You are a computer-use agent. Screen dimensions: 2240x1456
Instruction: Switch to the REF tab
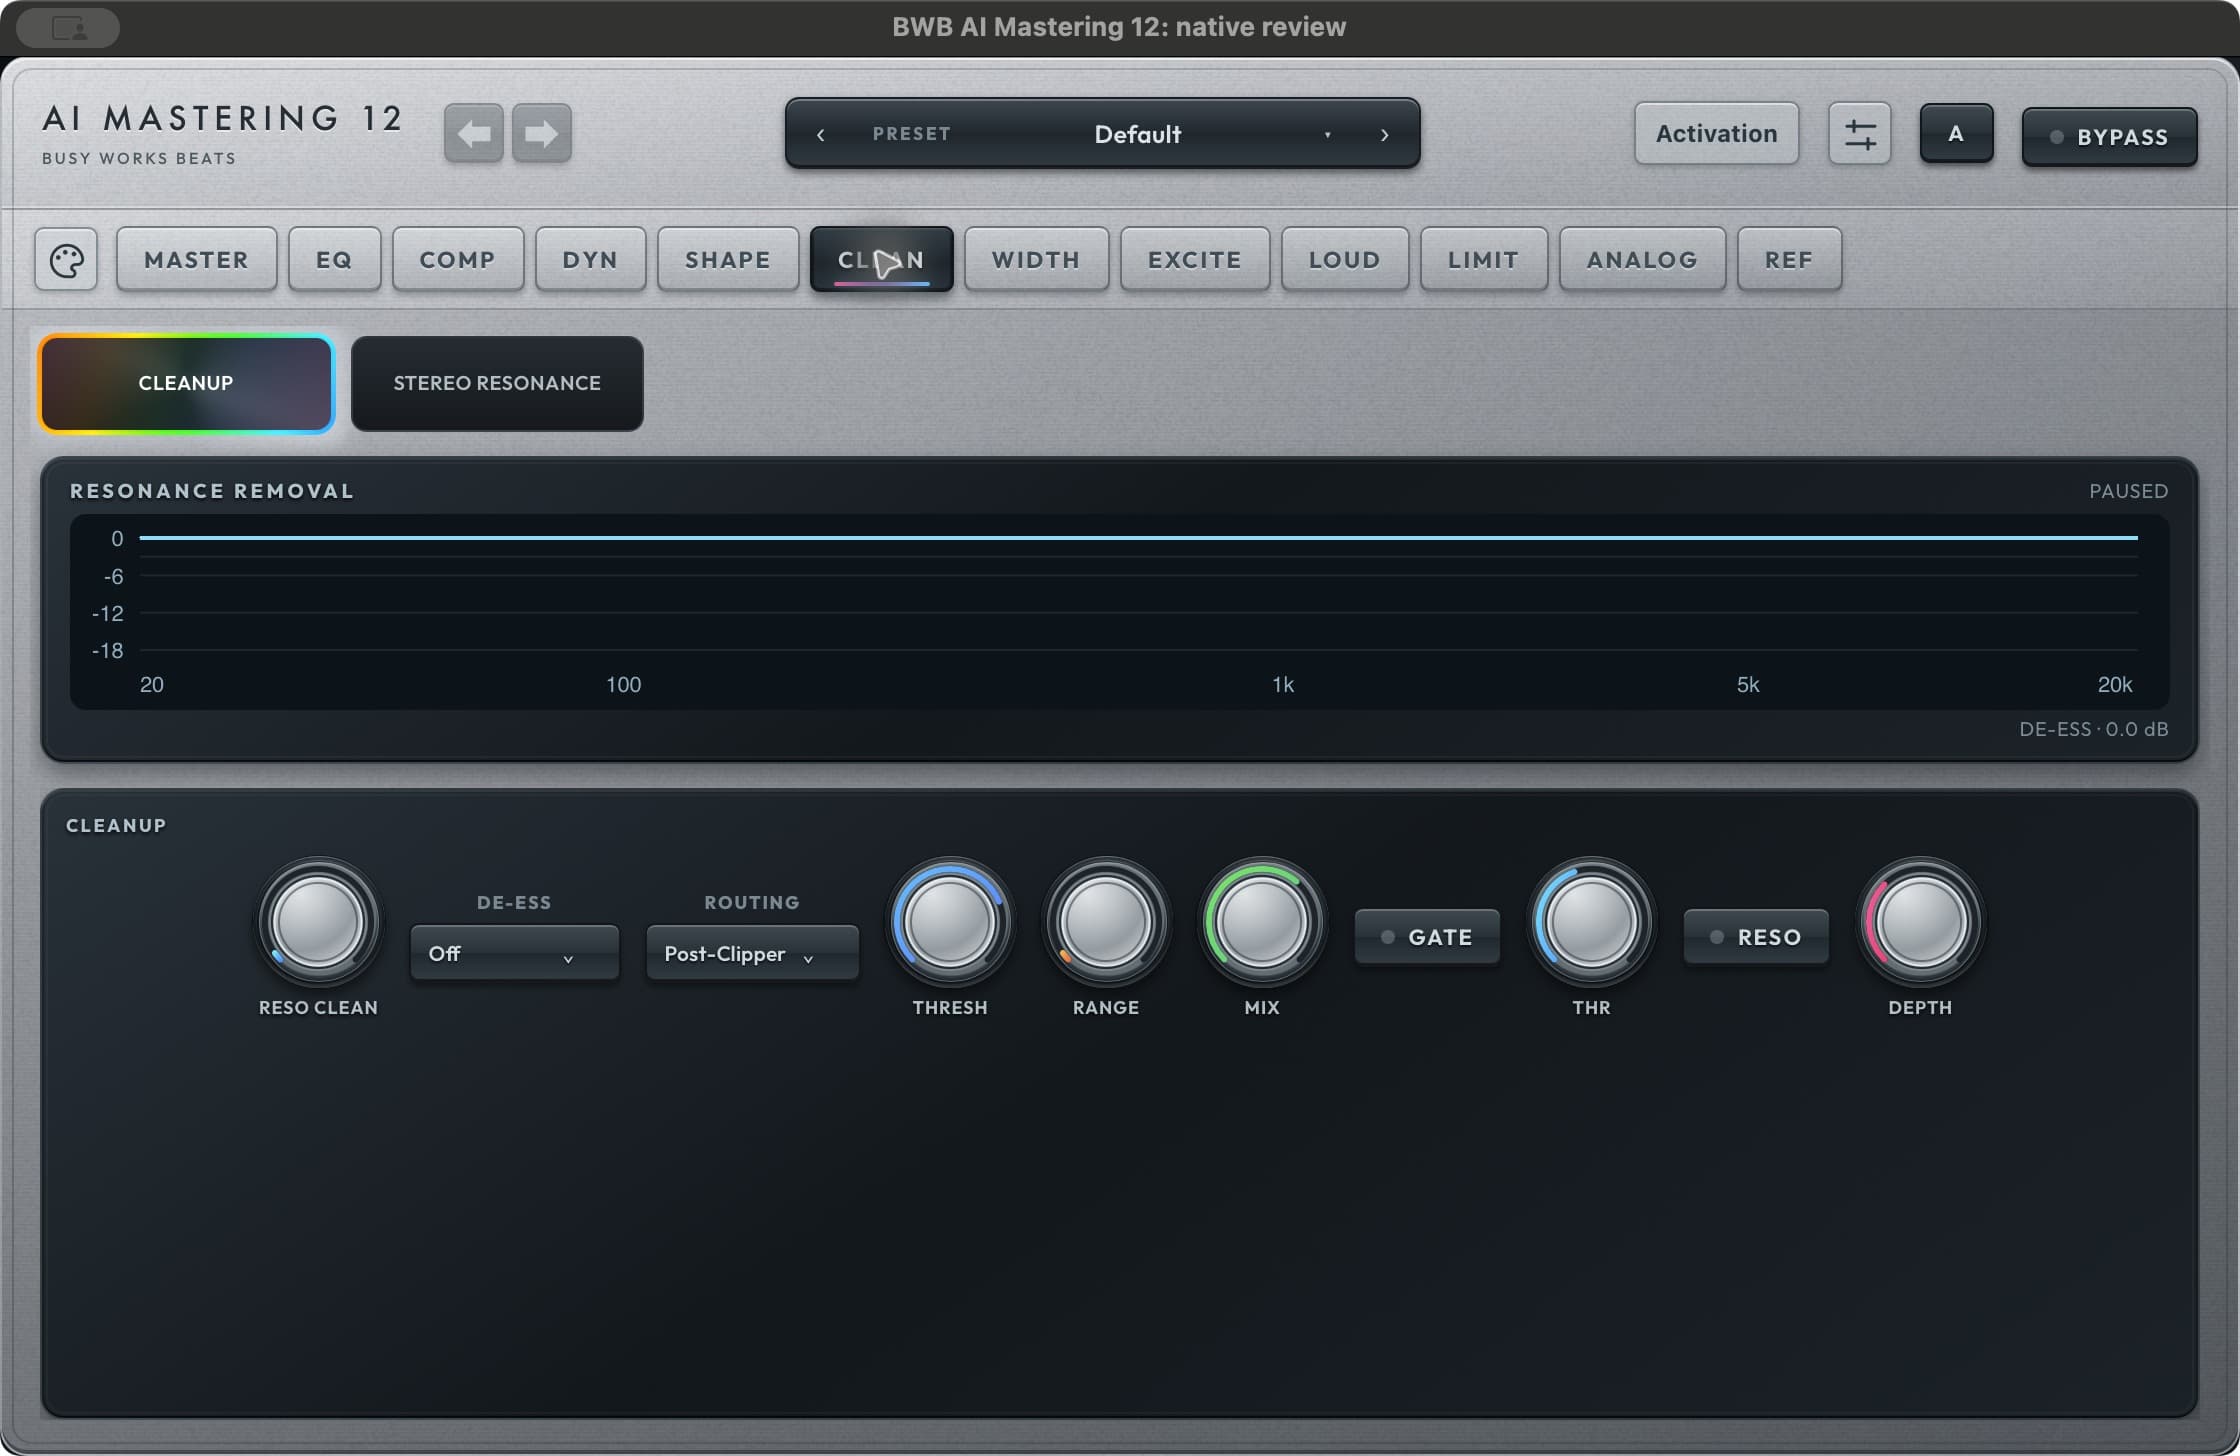coord(1789,260)
